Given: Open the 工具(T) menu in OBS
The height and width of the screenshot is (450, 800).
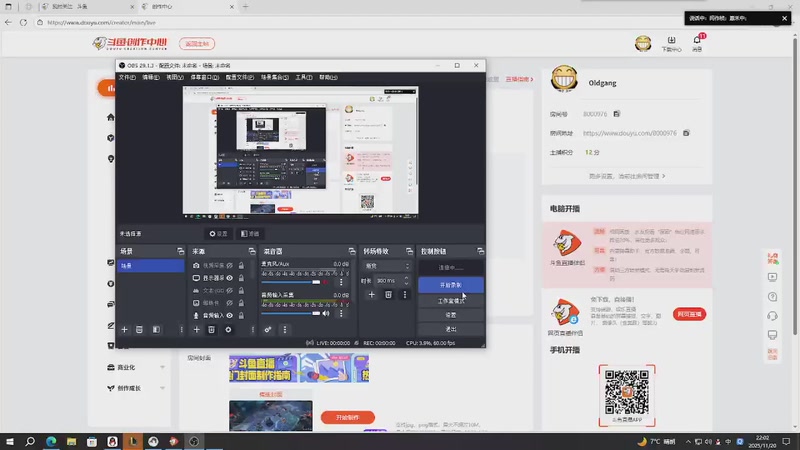Looking at the screenshot, I should tap(304, 78).
